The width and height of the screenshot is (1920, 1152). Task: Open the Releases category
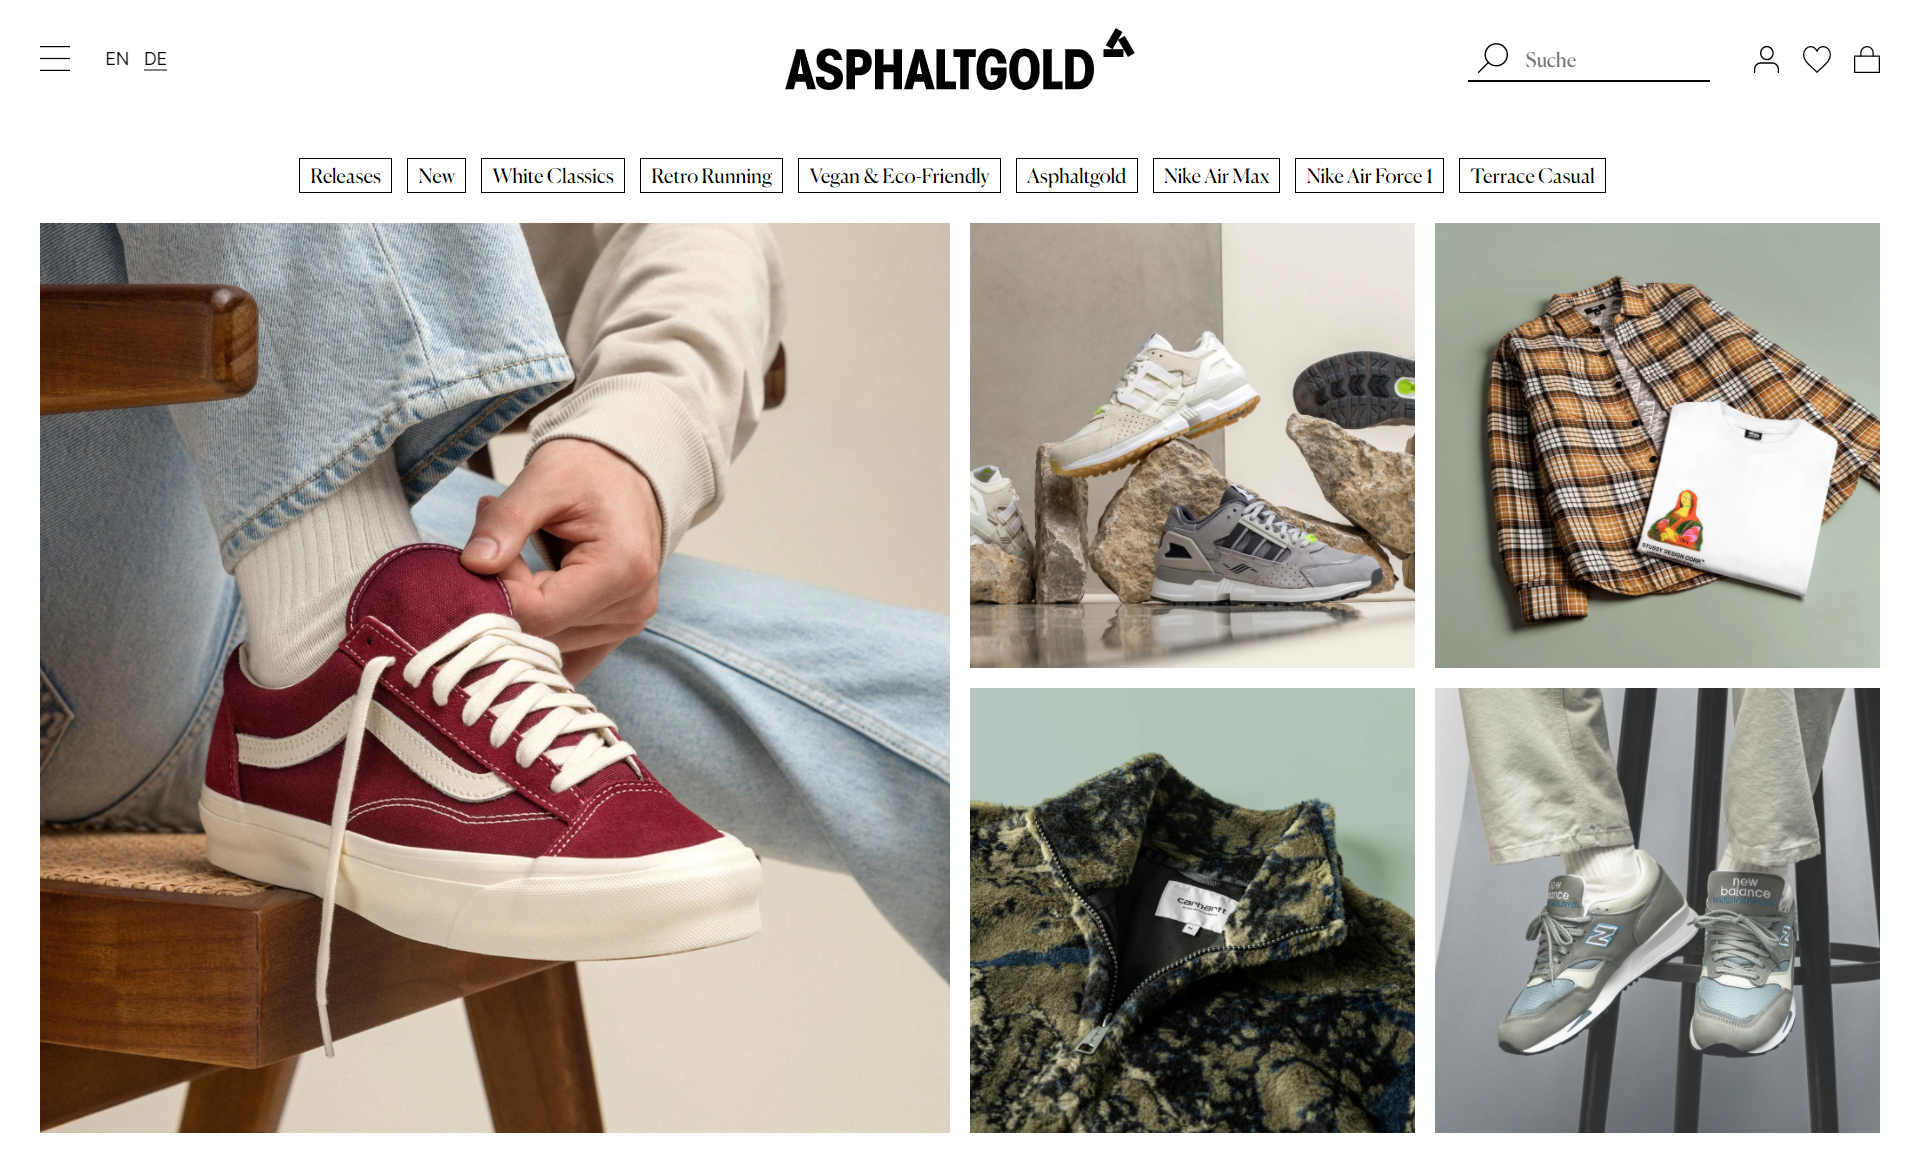pyautogui.click(x=345, y=176)
